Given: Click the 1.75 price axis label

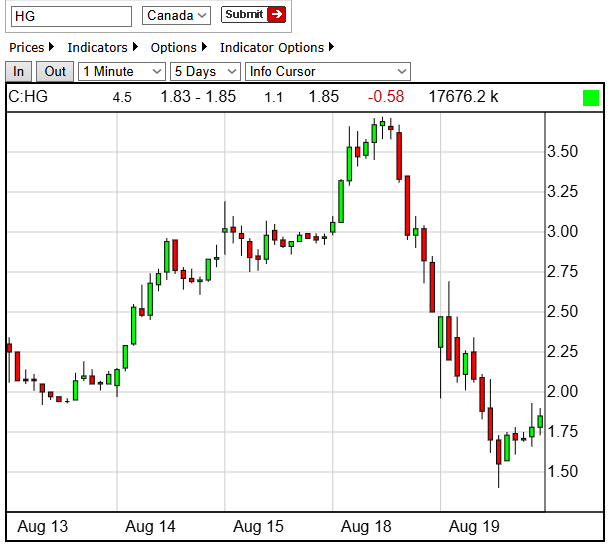Looking at the screenshot, I should coord(562,432).
